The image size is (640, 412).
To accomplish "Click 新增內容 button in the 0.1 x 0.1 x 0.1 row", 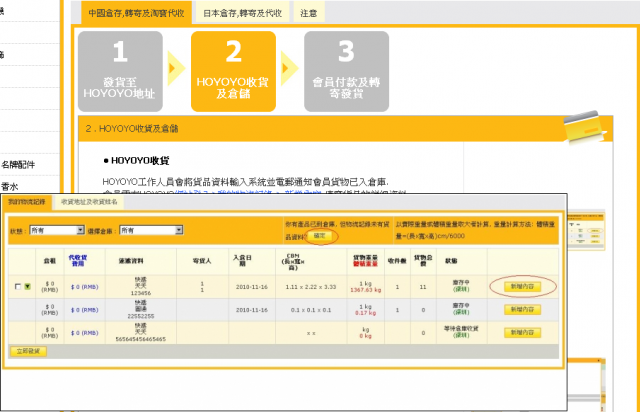I will 522,310.
